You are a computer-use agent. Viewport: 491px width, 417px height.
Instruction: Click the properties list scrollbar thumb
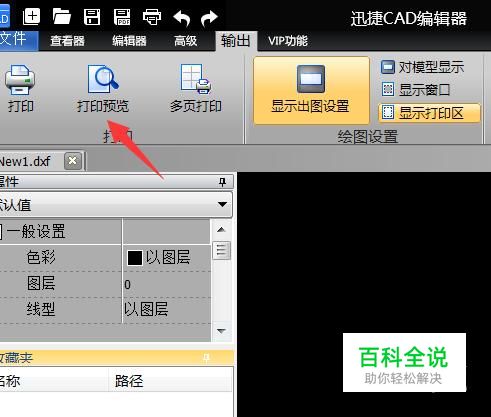click(x=221, y=250)
